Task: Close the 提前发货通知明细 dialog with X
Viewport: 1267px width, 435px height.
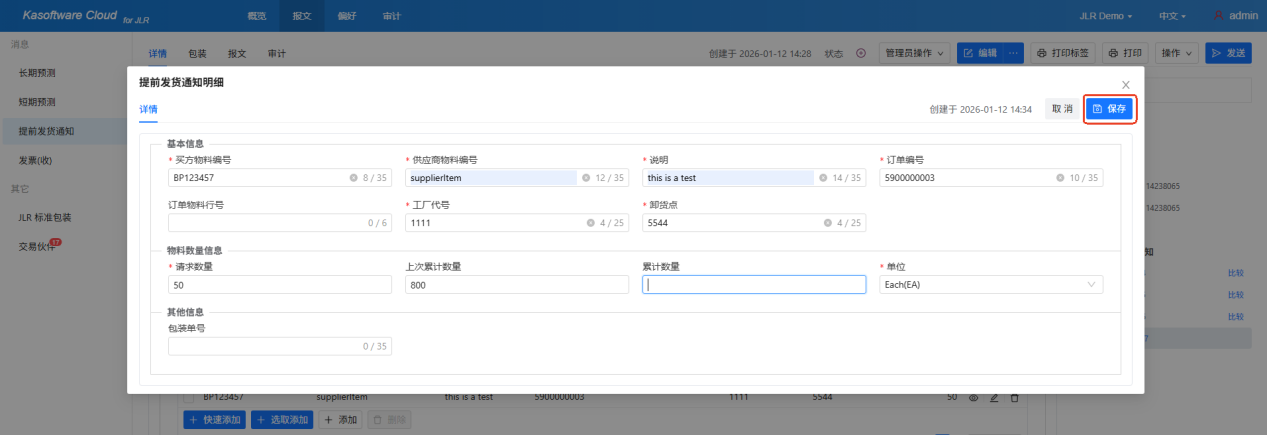Action: (x=1126, y=85)
